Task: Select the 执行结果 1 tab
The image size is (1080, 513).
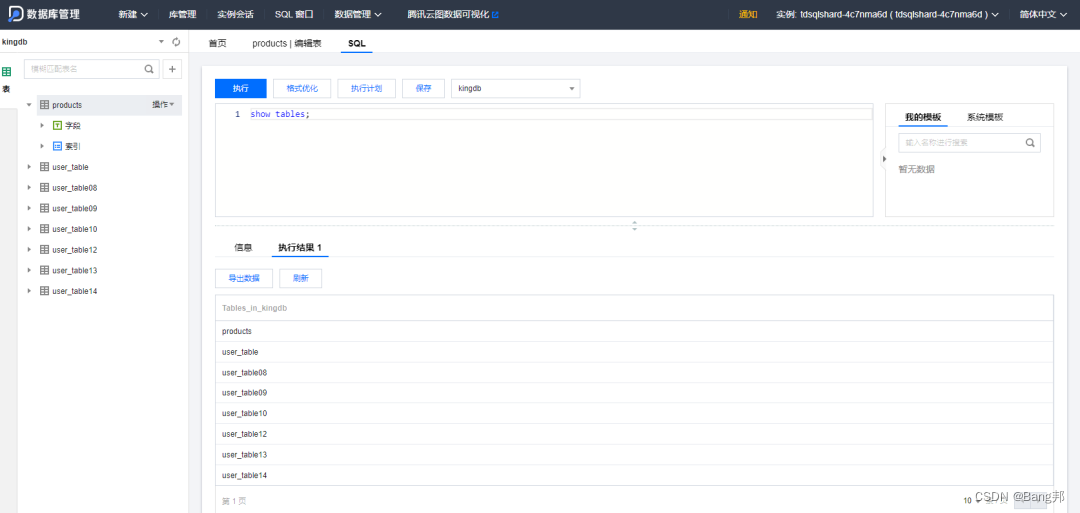Action: coord(300,247)
